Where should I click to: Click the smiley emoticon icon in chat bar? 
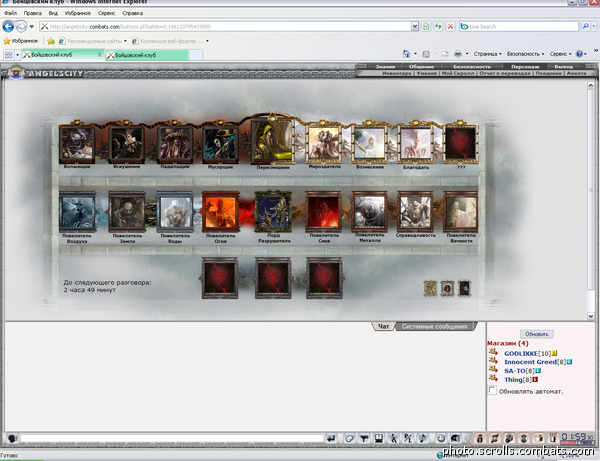(x=441, y=438)
